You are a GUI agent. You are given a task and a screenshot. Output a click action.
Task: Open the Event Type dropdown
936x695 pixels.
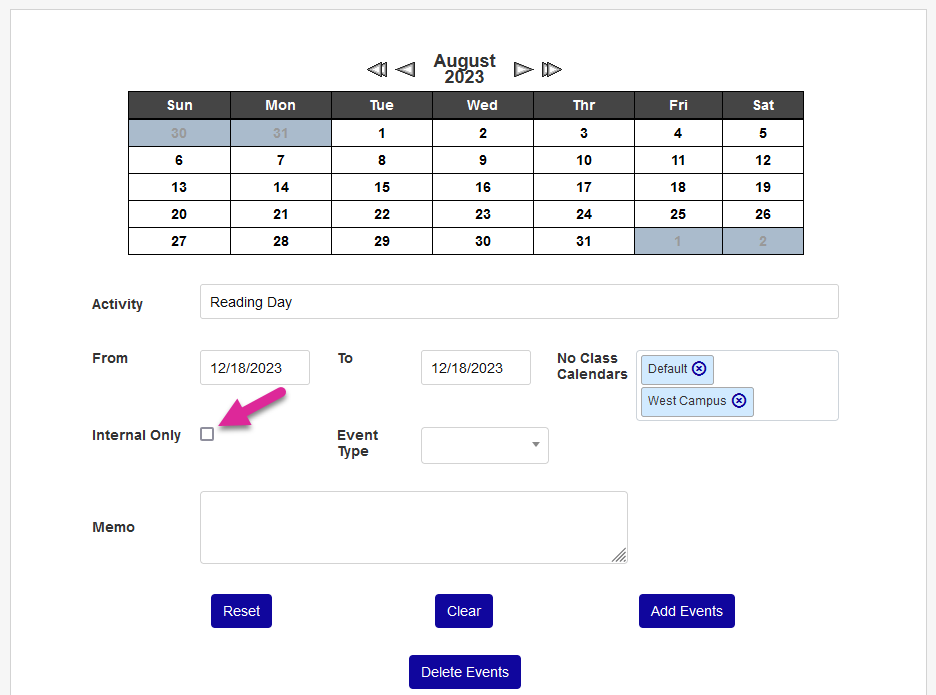(485, 445)
